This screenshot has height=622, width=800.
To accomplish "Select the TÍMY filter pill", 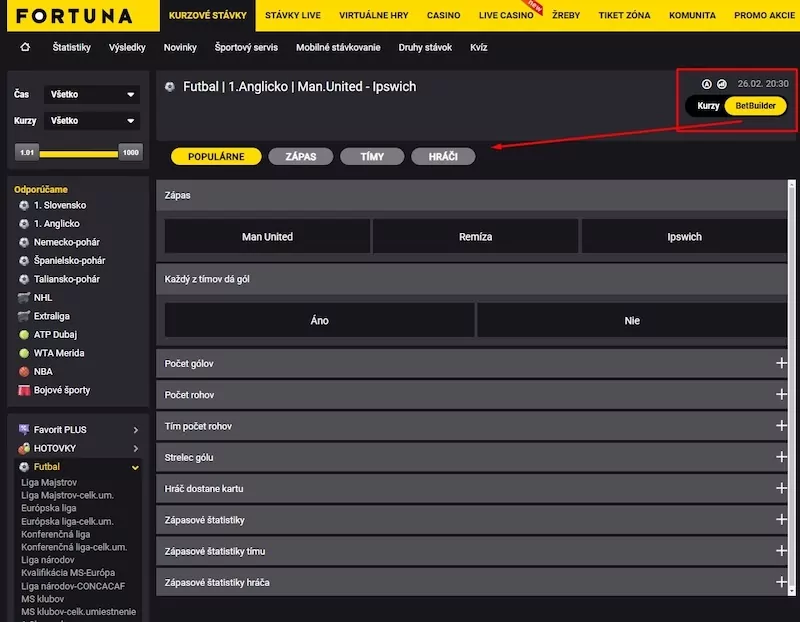I will [372, 156].
